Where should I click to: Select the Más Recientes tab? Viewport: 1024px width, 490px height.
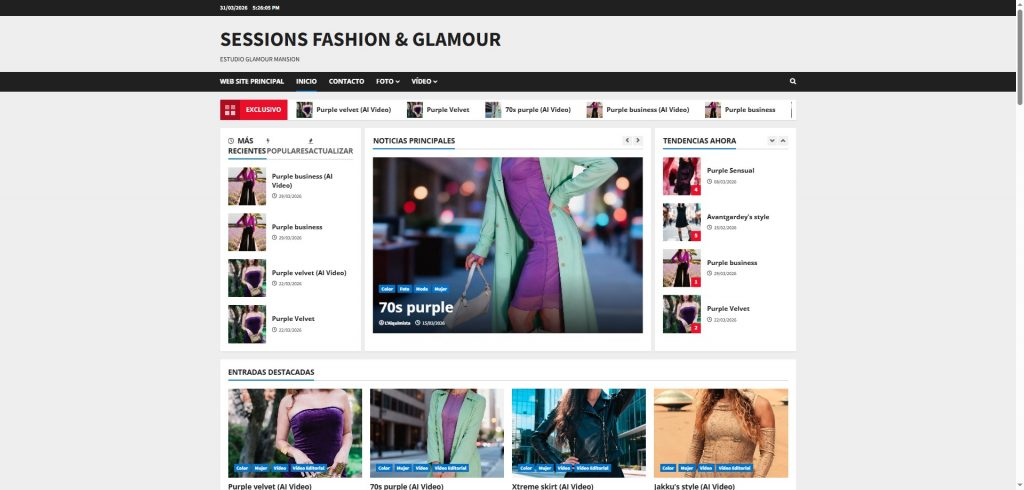[246, 146]
